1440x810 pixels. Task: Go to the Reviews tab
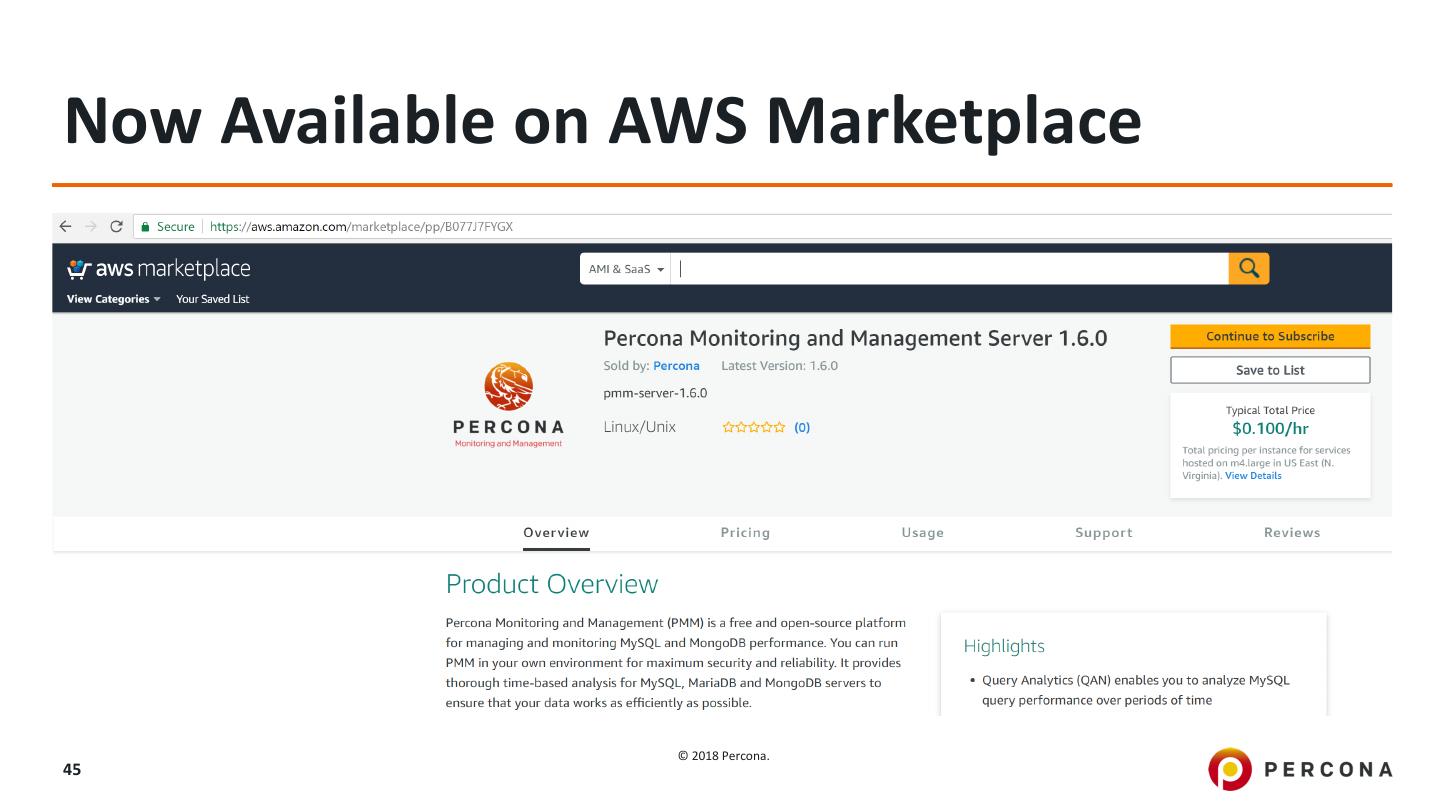pyautogui.click(x=1291, y=533)
